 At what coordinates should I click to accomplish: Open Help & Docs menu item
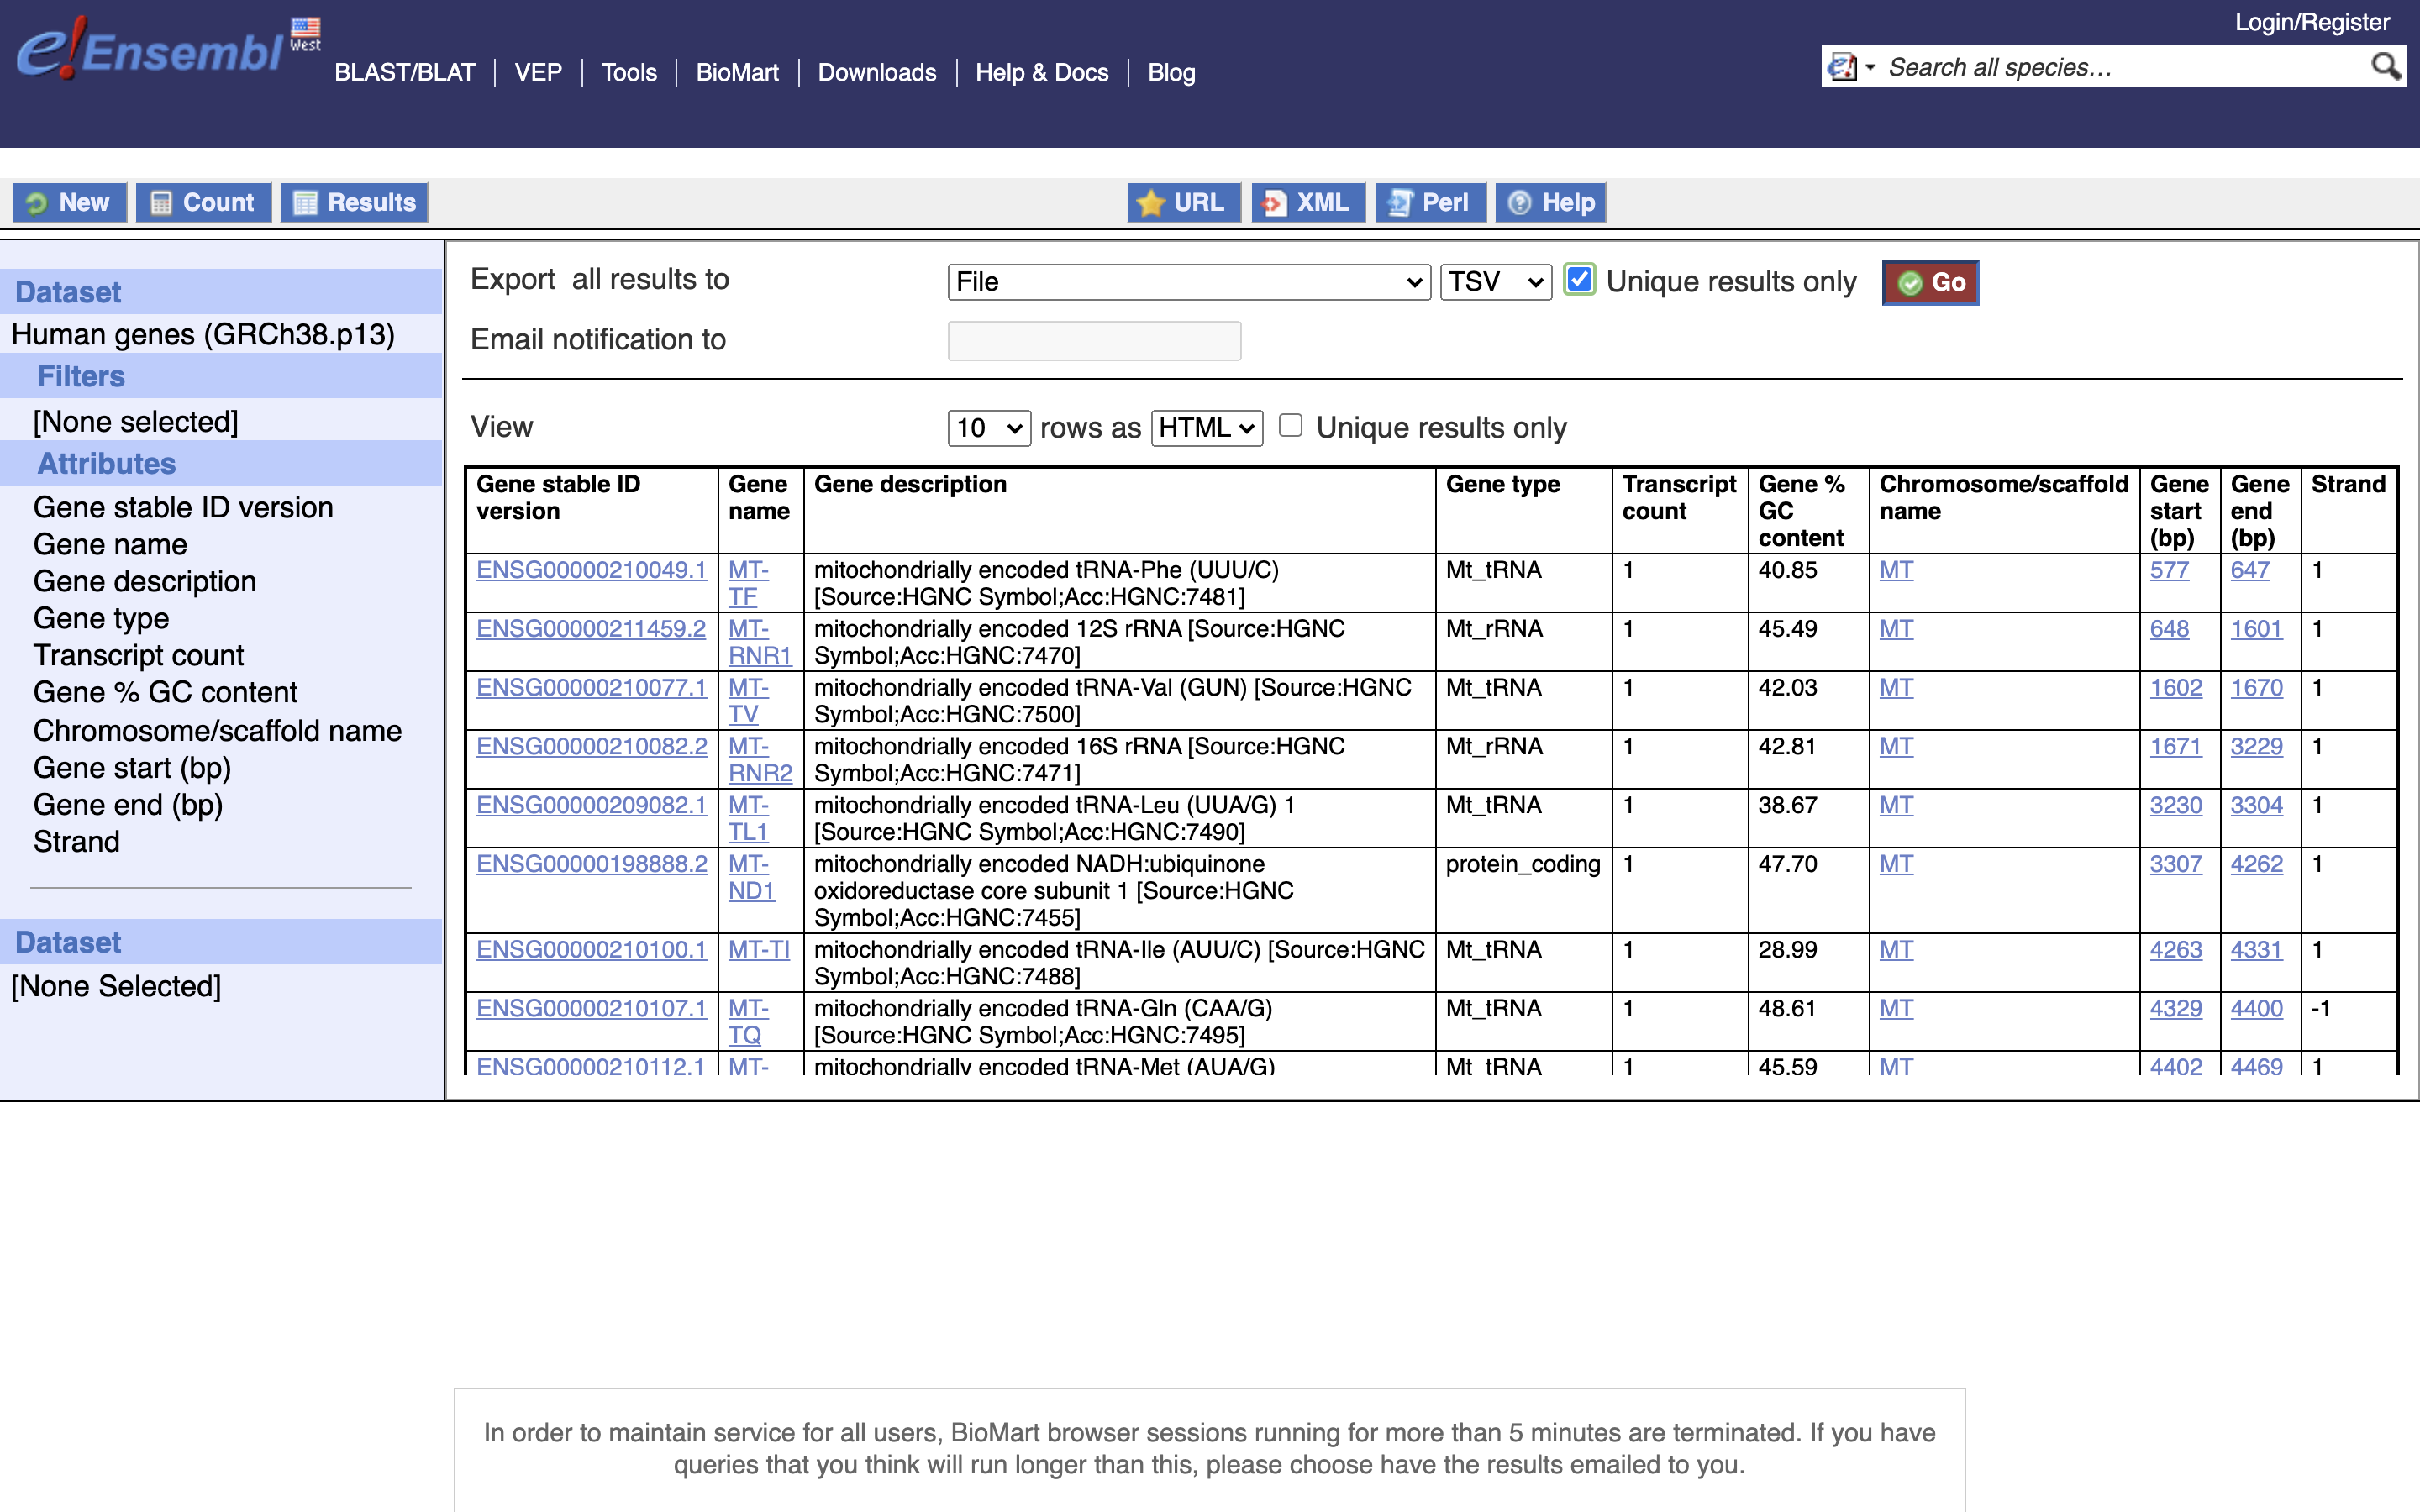coord(1042,72)
